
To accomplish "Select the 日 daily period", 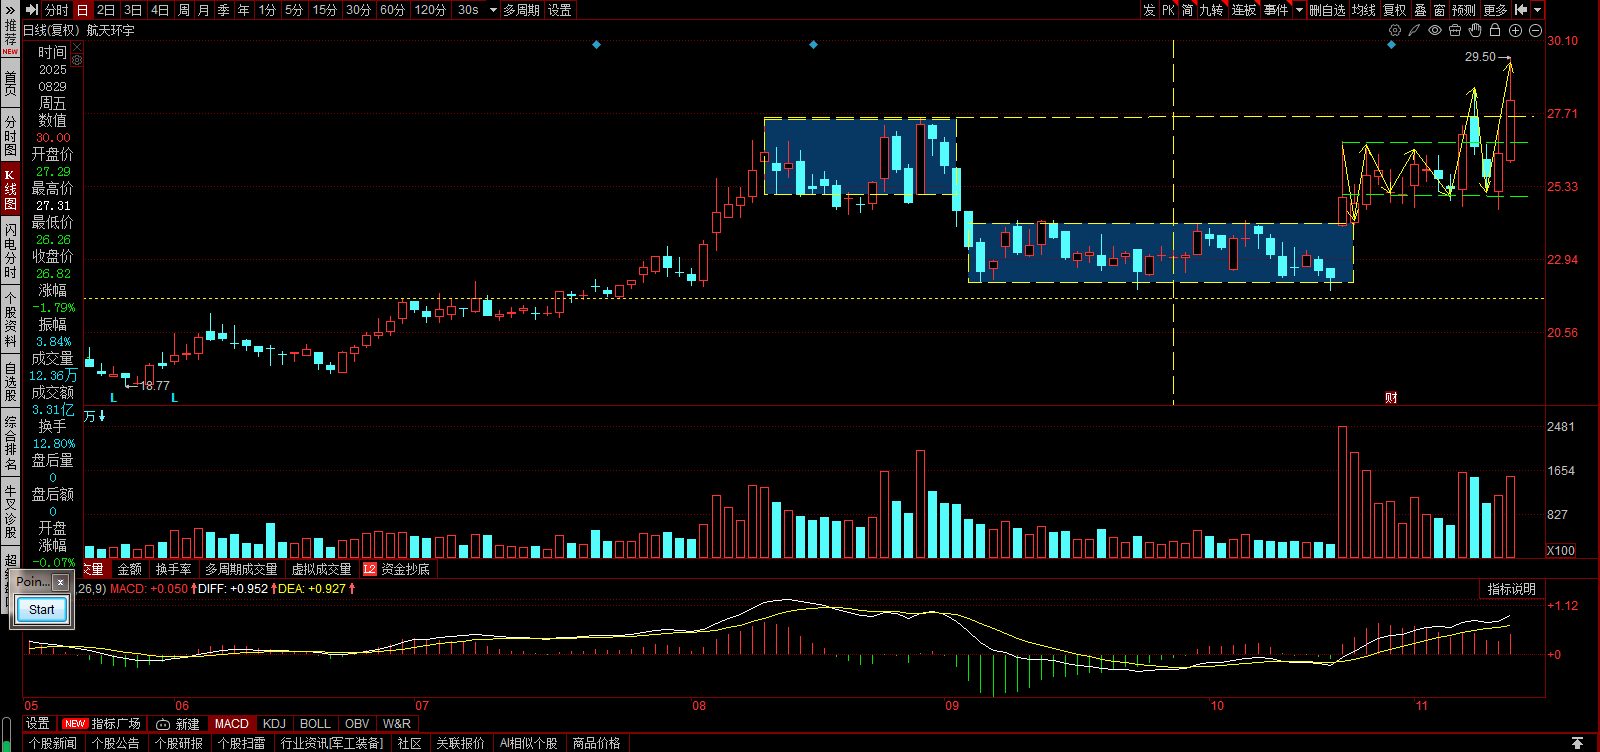I will click(x=82, y=10).
